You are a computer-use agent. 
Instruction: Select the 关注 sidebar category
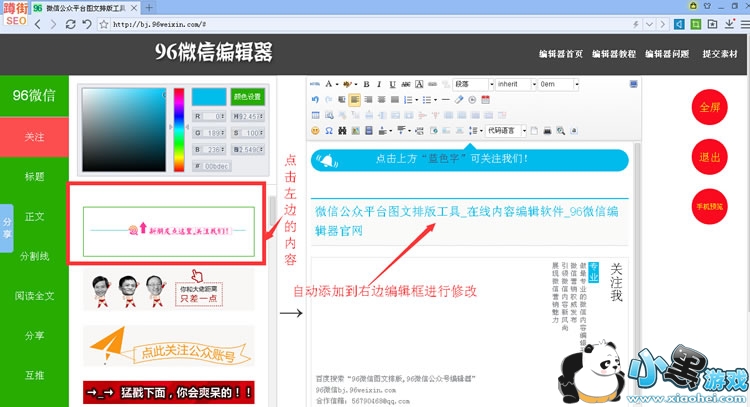tap(34, 137)
